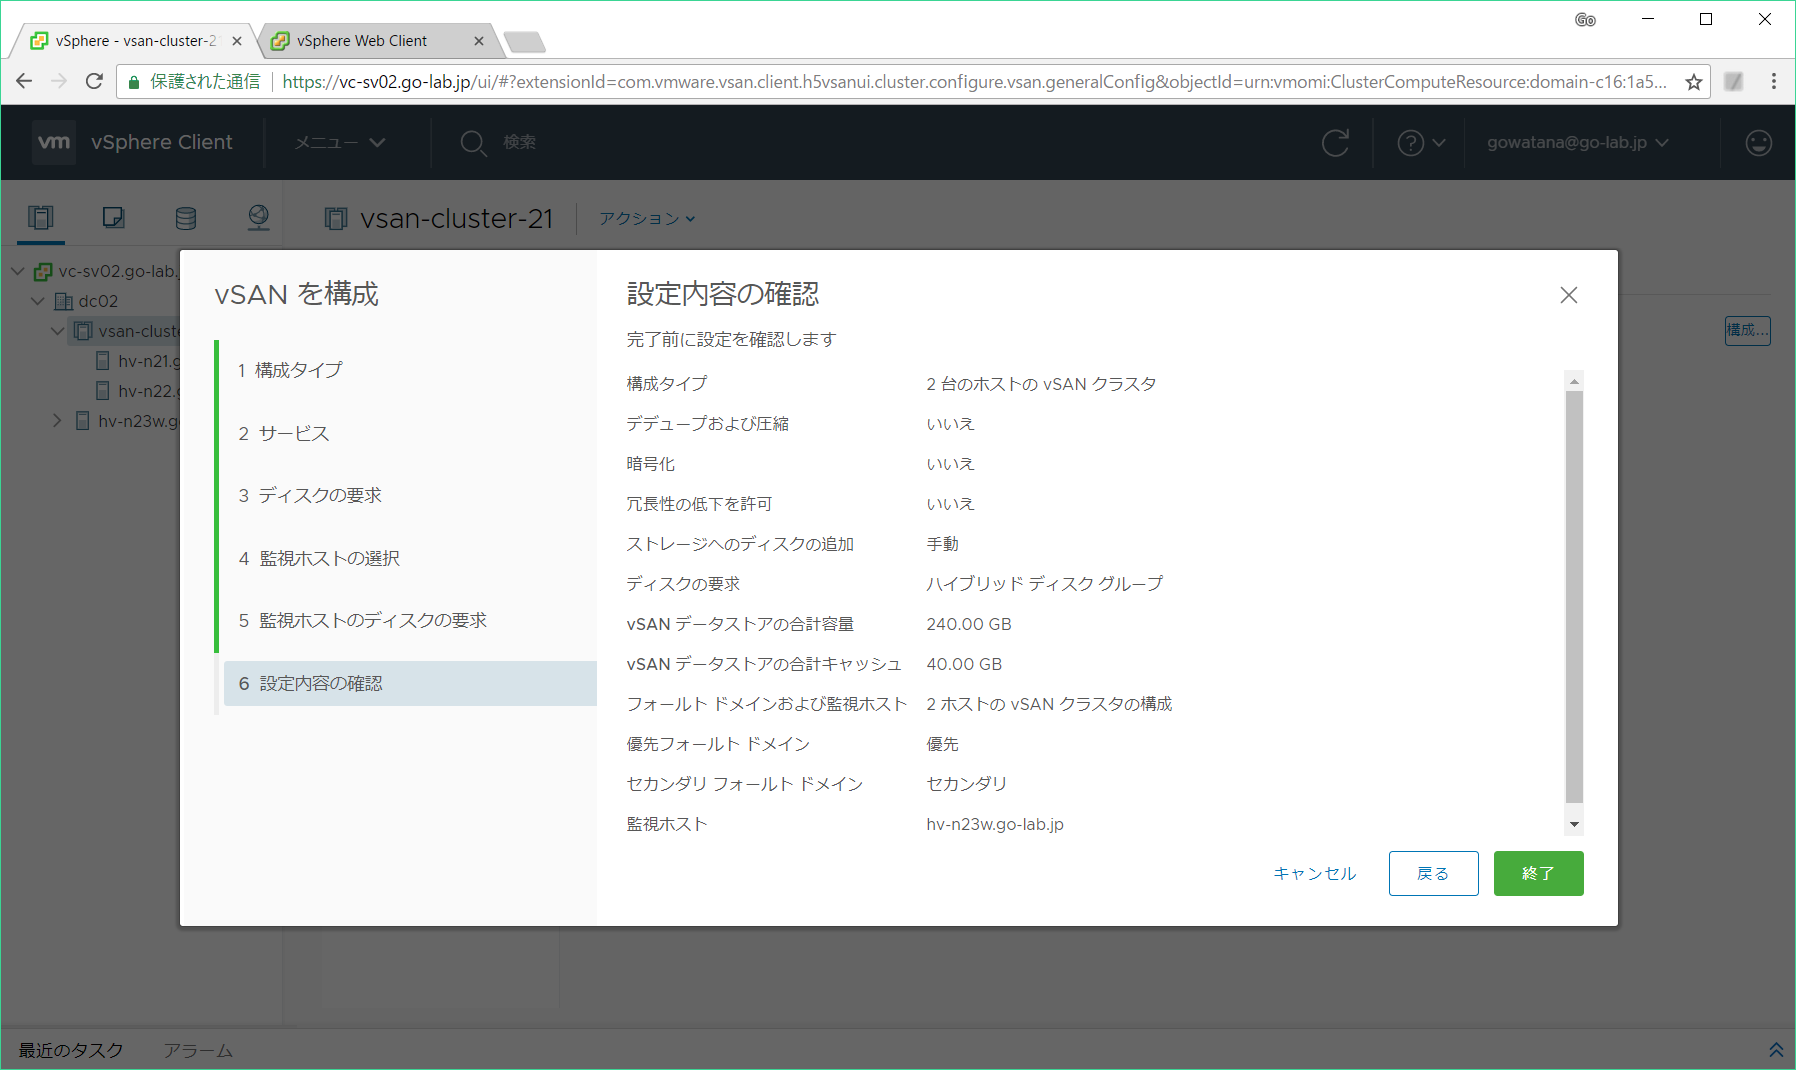Open the Chrome three-dot menu
The image size is (1796, 1070).
[1774, 81]
